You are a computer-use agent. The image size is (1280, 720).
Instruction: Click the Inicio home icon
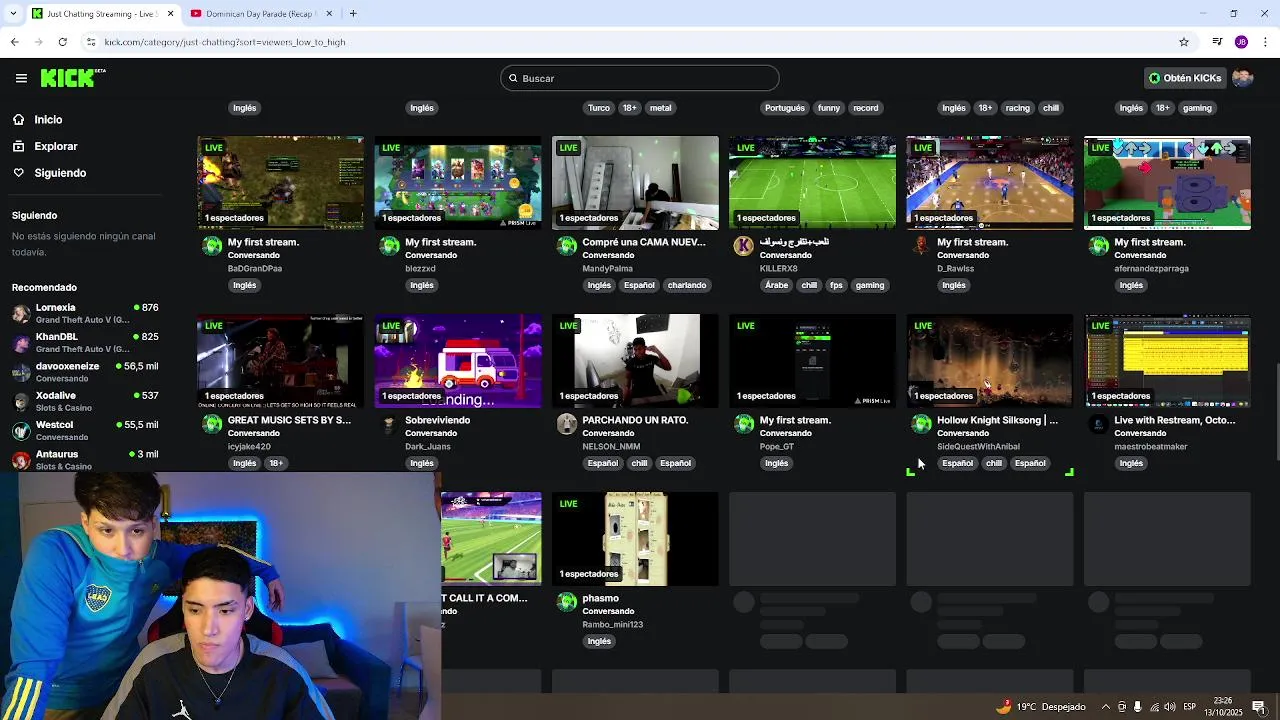pos(18,119)
